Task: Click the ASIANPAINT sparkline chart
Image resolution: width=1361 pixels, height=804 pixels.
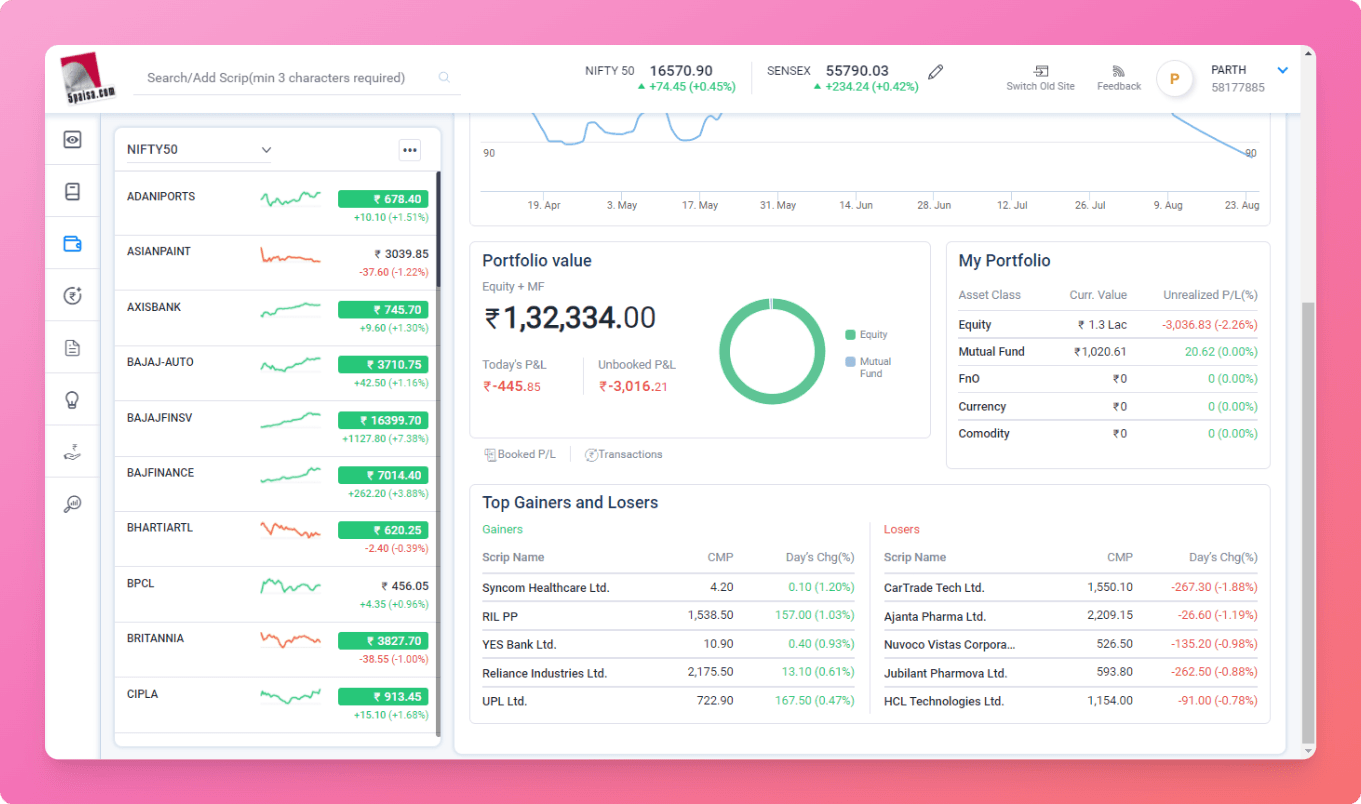Action: [291, 256]
